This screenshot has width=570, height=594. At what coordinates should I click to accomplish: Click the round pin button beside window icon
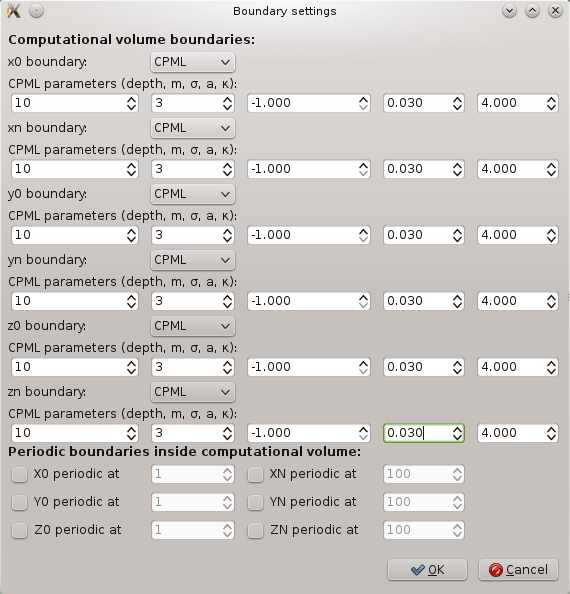(36, 11)
